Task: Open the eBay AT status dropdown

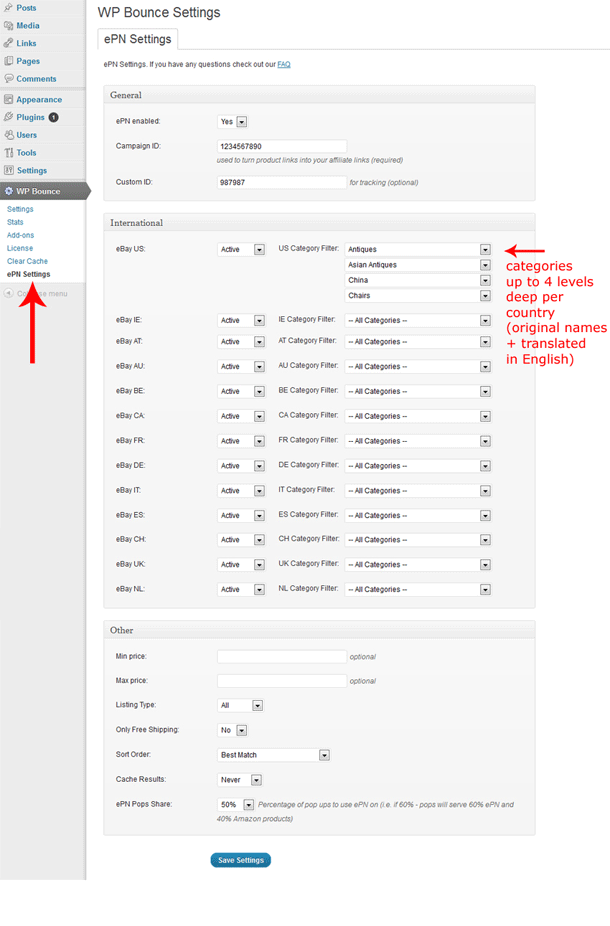Action: [x=241, y=341]
